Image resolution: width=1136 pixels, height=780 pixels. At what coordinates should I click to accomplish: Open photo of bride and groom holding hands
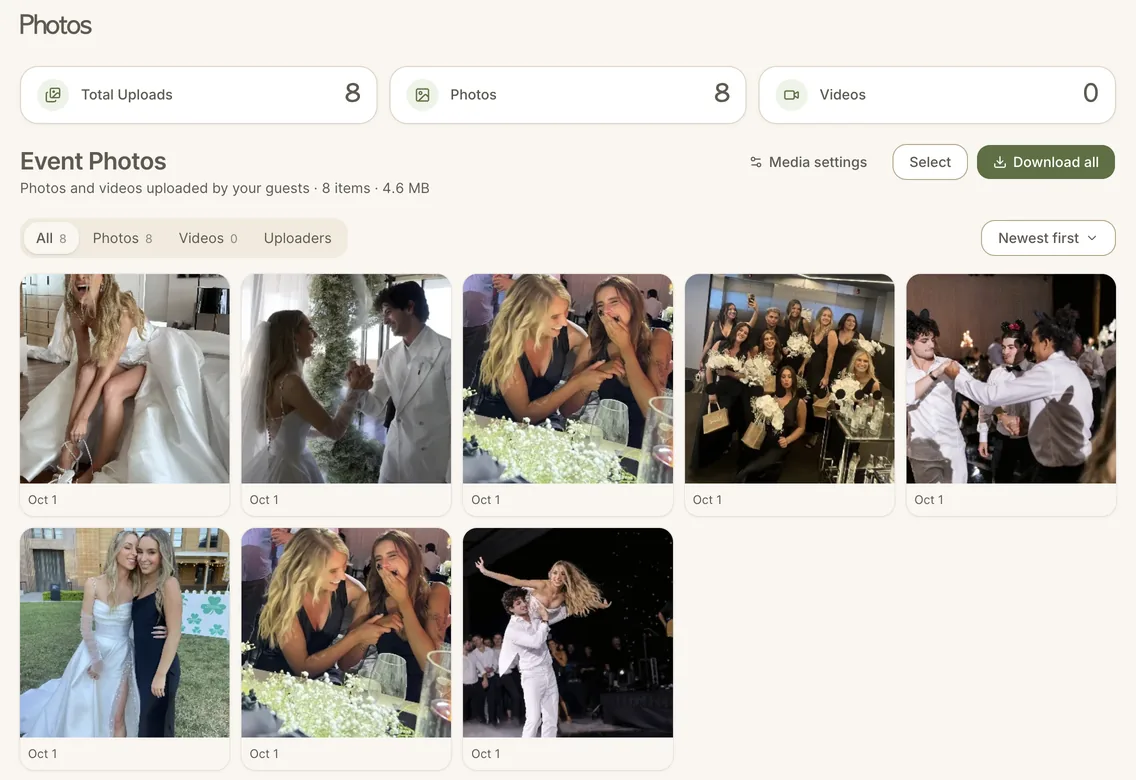[x=346, y=379]
